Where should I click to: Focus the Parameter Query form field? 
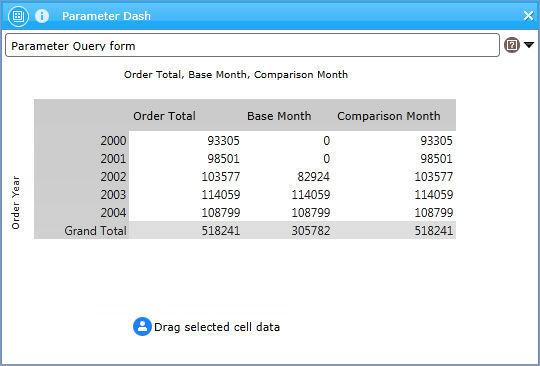[x=252, y=45]
